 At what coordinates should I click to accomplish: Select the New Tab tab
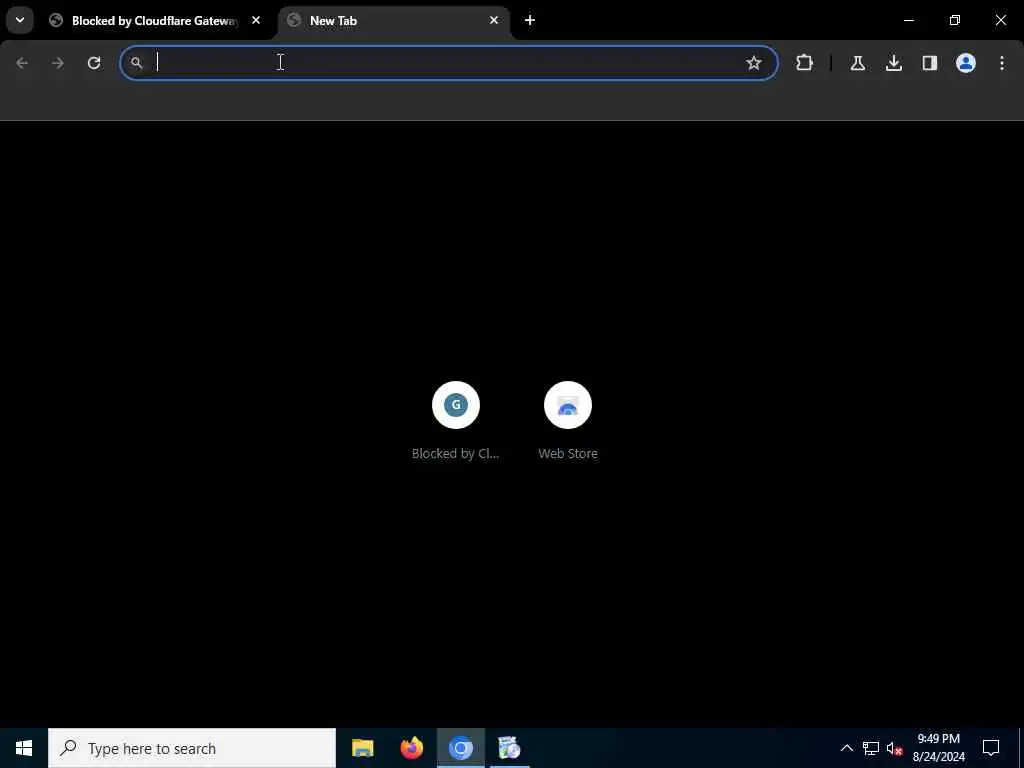click(394, 21)
